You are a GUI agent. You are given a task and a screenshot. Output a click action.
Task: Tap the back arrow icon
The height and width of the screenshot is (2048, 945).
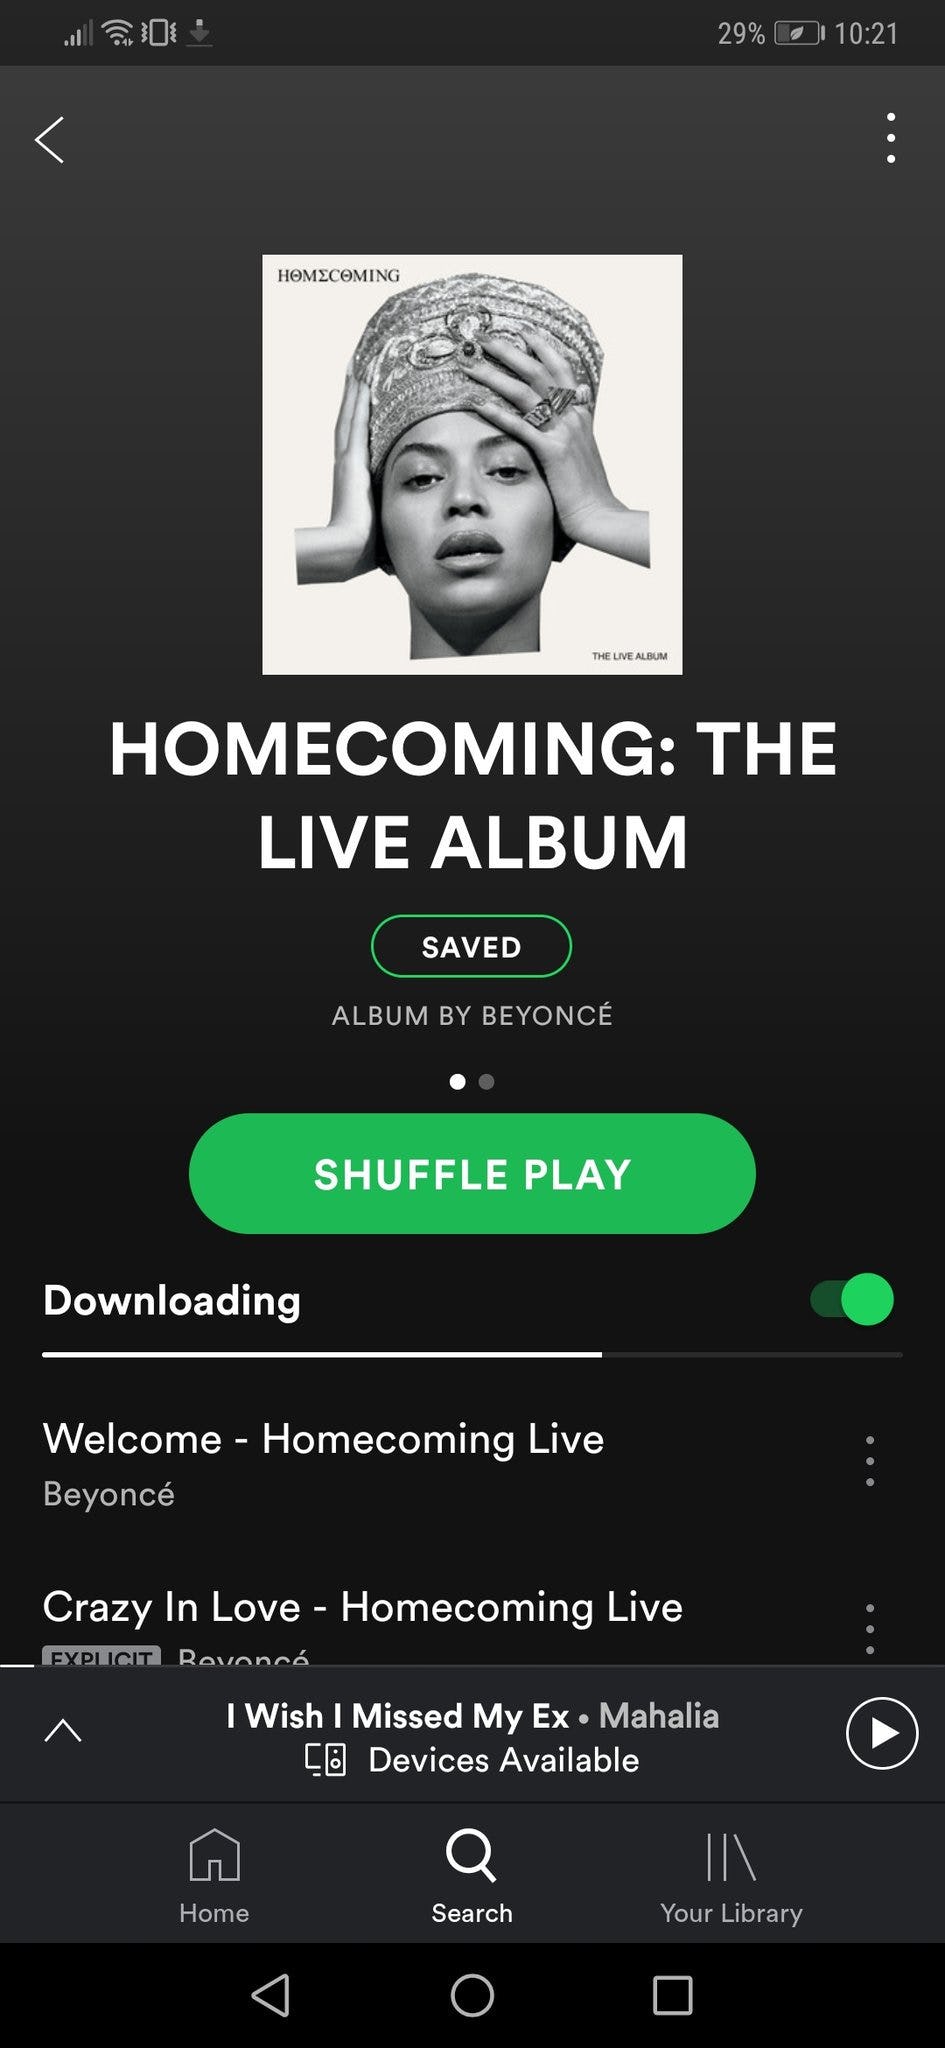point(49,139)
